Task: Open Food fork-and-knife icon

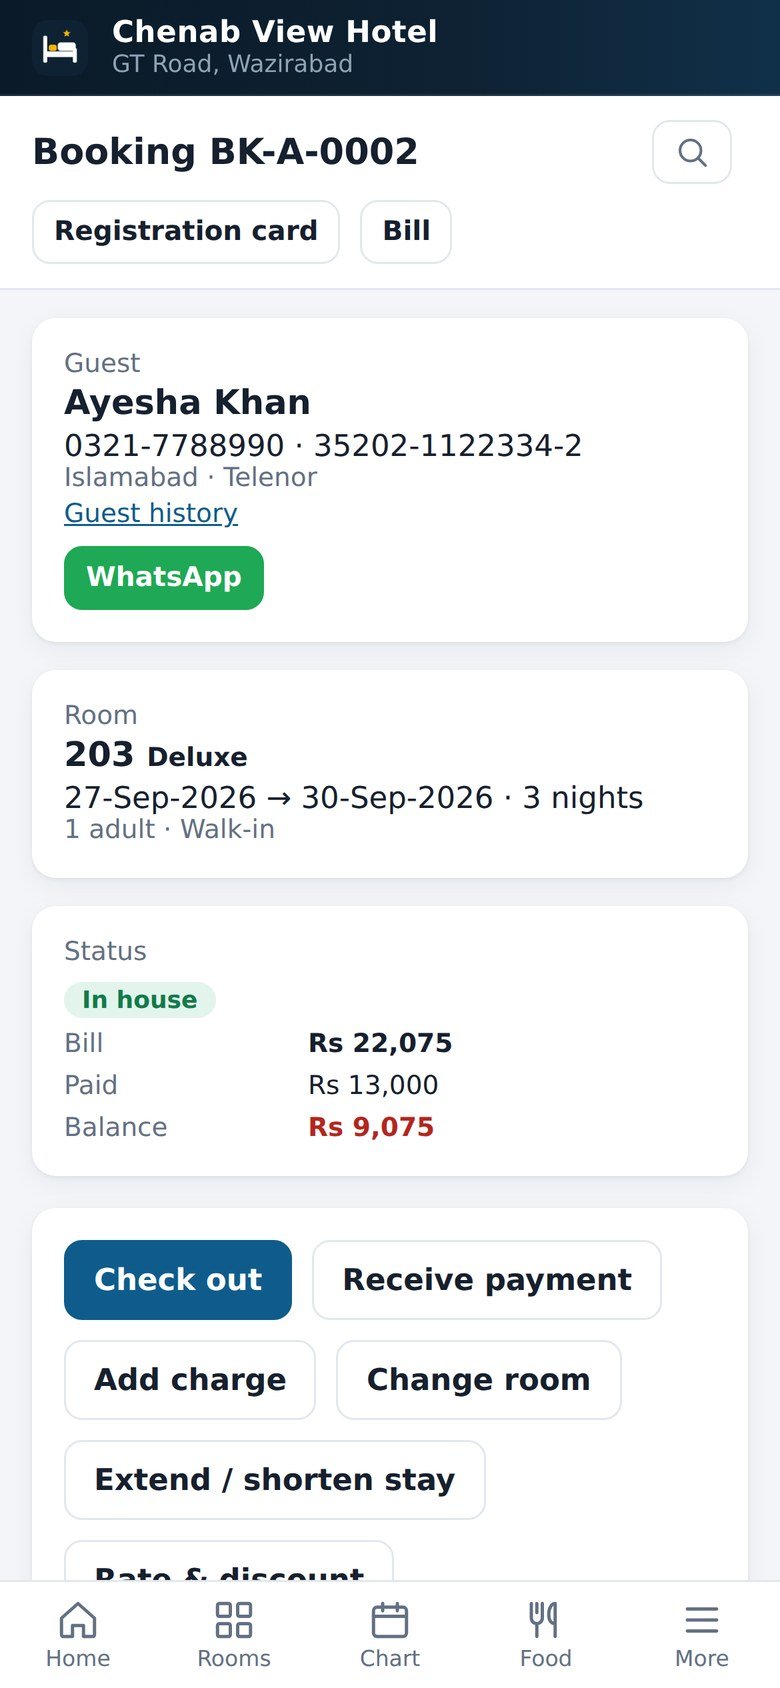Action: pos(545,1620)
